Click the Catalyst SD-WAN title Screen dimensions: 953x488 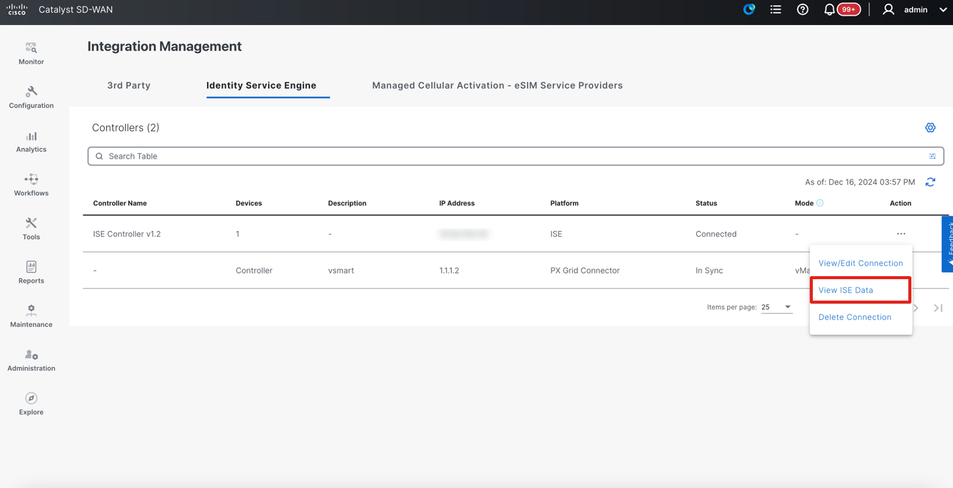pyautogui.click(x=75, y=10)
